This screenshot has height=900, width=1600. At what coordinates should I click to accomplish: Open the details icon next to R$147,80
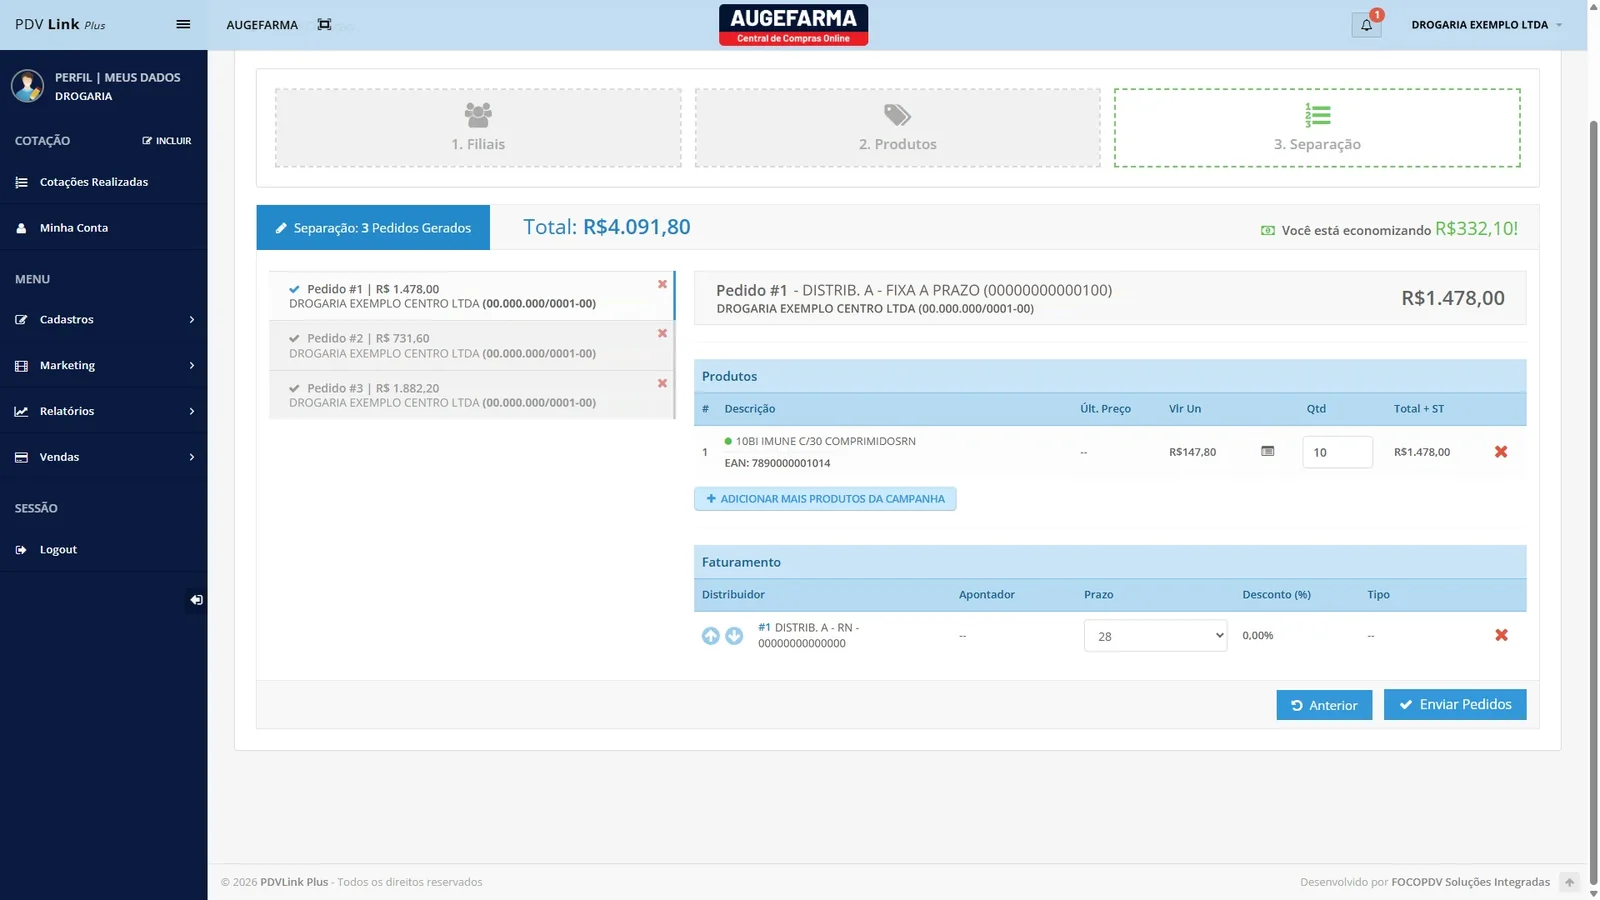coord(1268,451)
